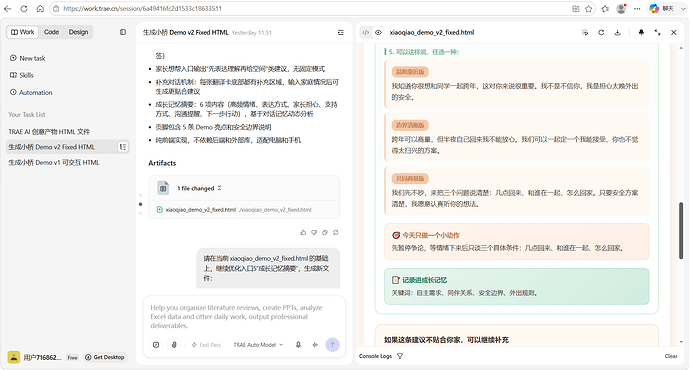The height and width of the screenshot is (370, 690).
Task: Refresh the HTML preview
Action: (x=601, y=32)
